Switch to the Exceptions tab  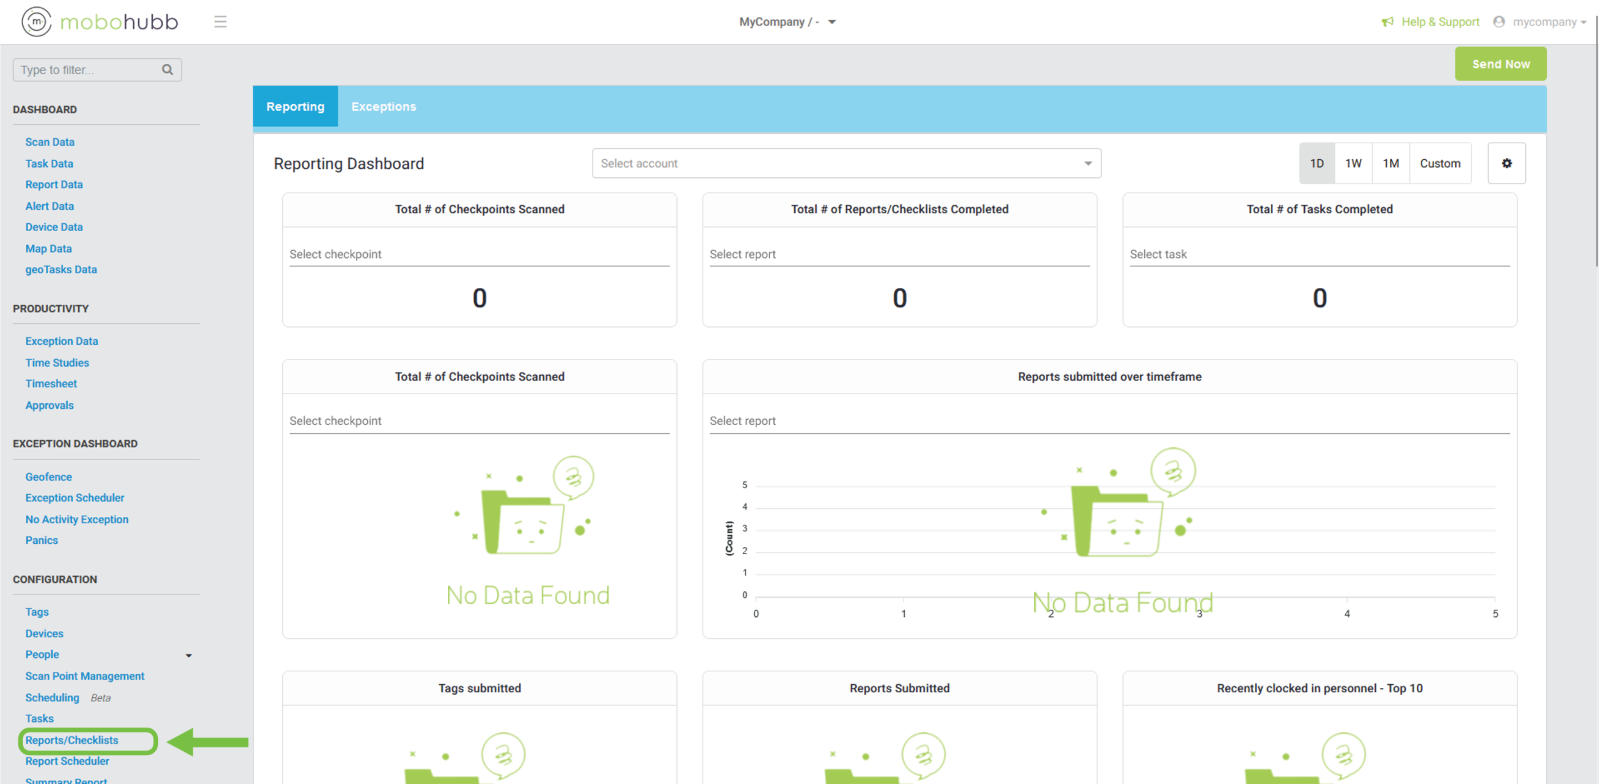tap(383, 107)
